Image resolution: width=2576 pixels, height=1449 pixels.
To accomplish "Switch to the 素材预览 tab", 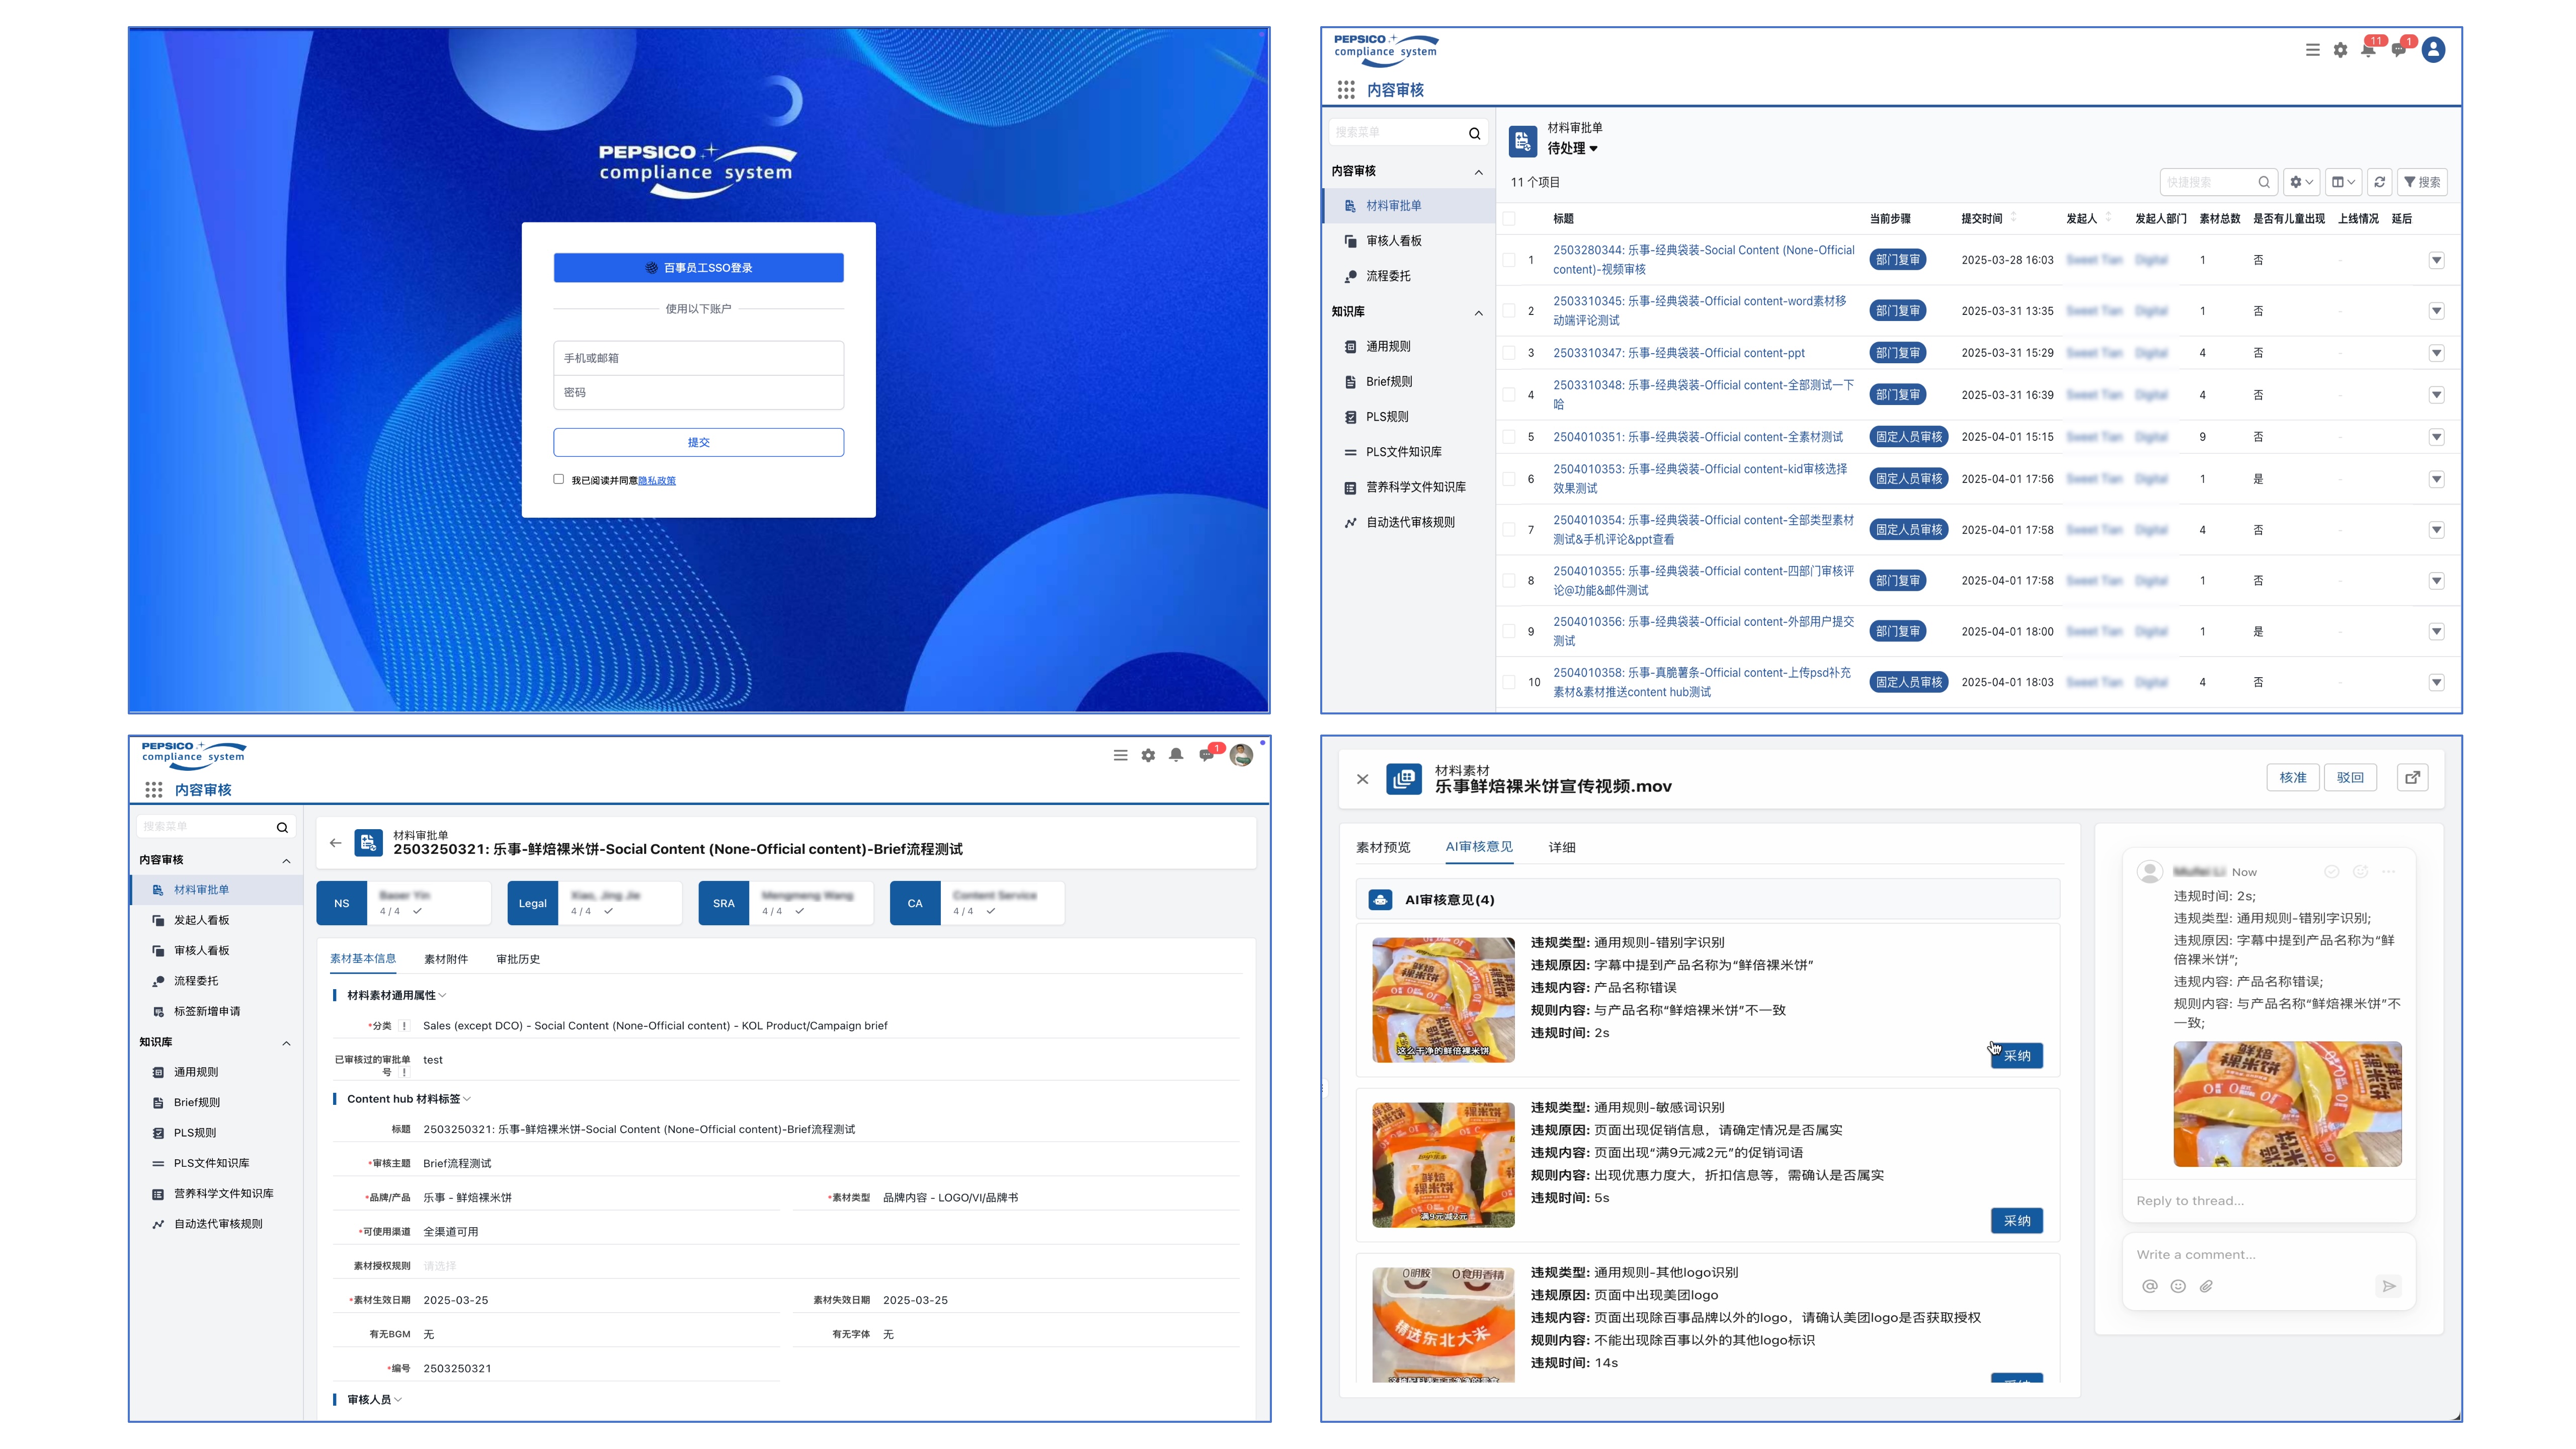I will coord(1383,847).
